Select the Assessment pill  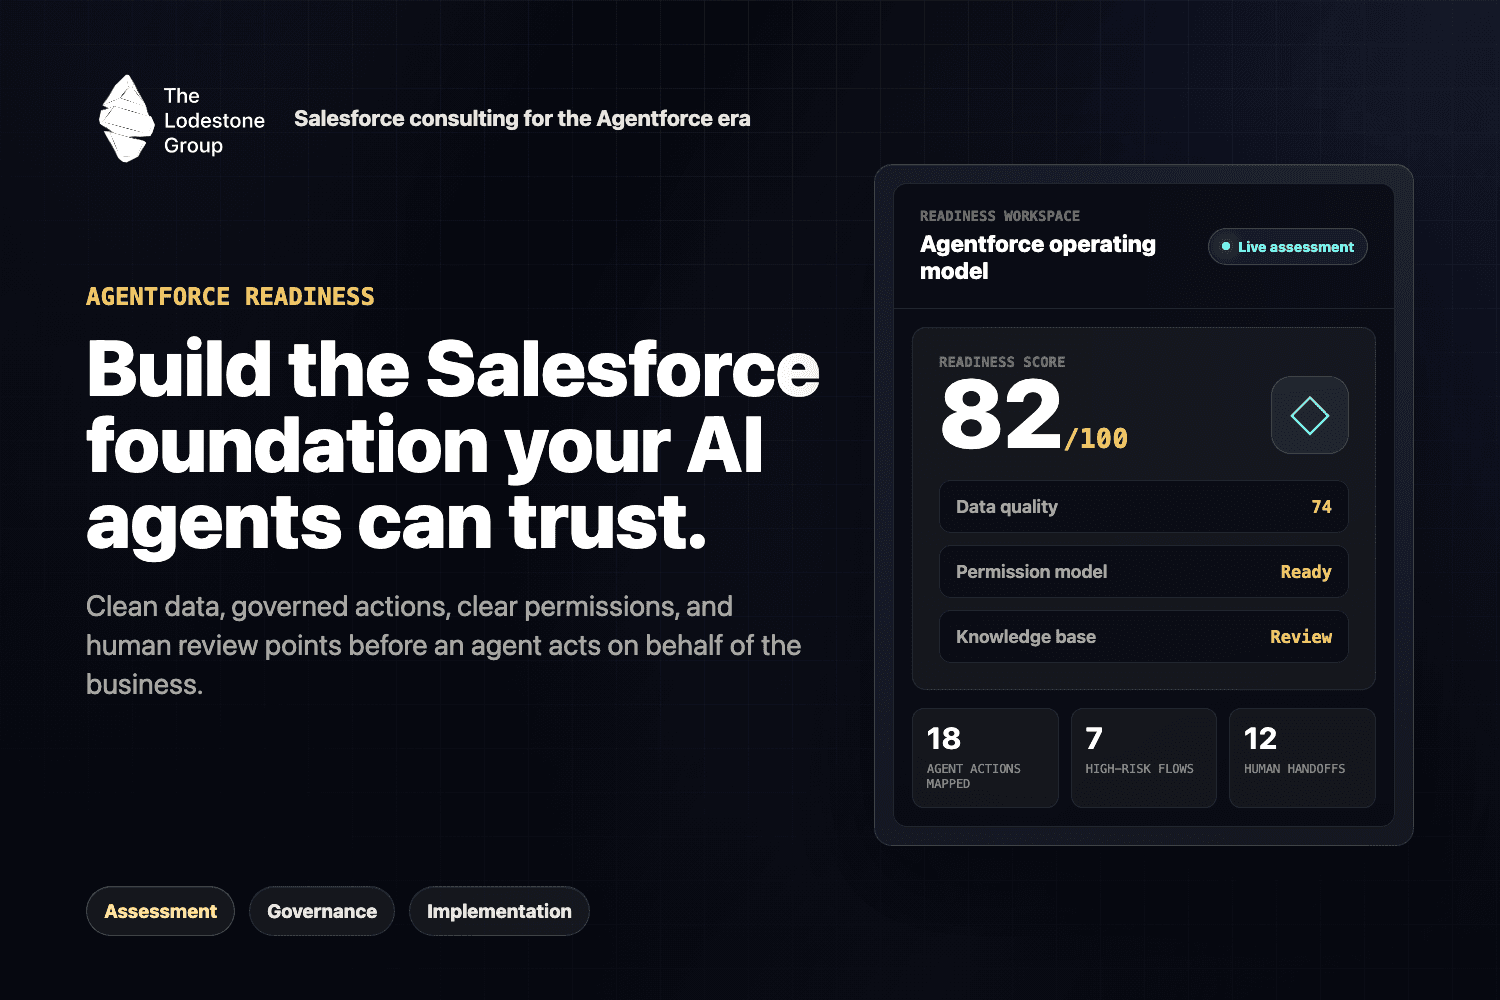[160, 911]
